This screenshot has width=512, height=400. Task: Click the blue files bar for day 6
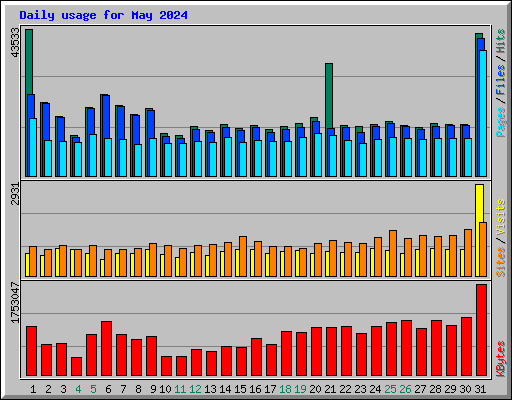pos(106,117)
